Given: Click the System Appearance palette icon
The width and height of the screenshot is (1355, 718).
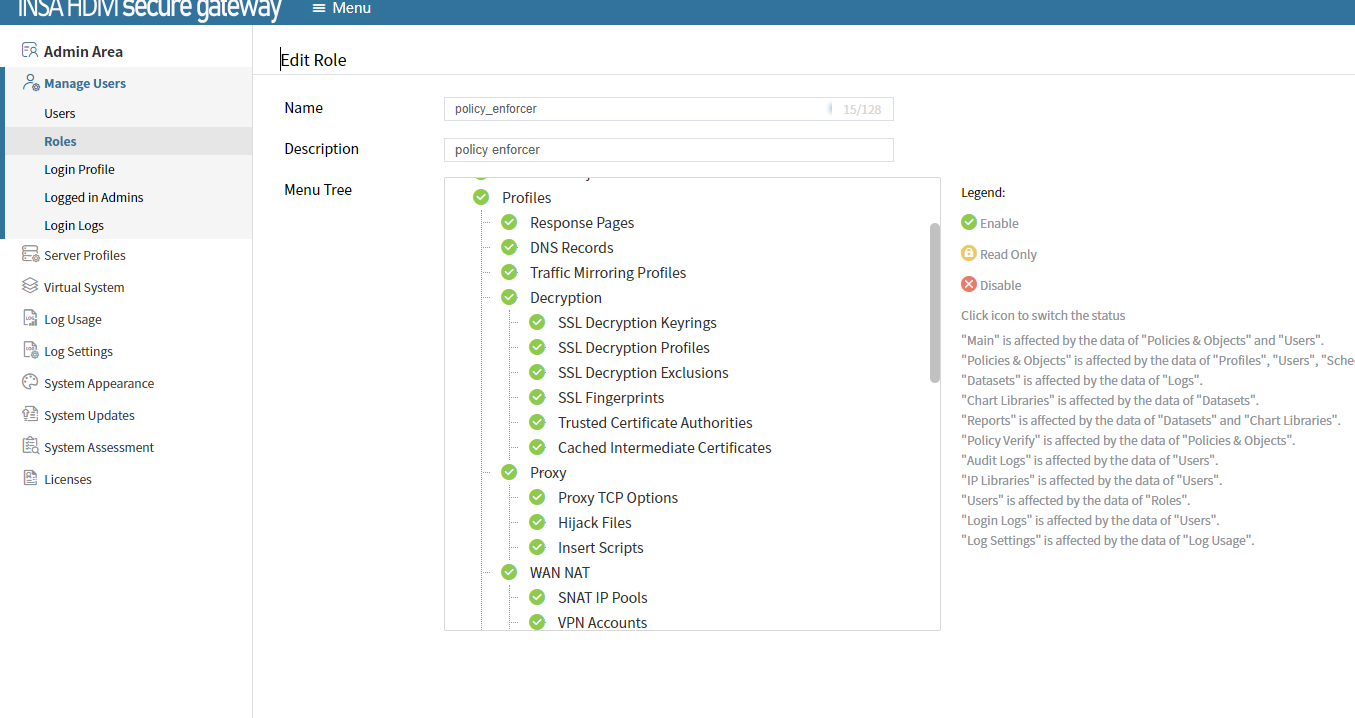Looking at the screenshot, I should [30, 383].
